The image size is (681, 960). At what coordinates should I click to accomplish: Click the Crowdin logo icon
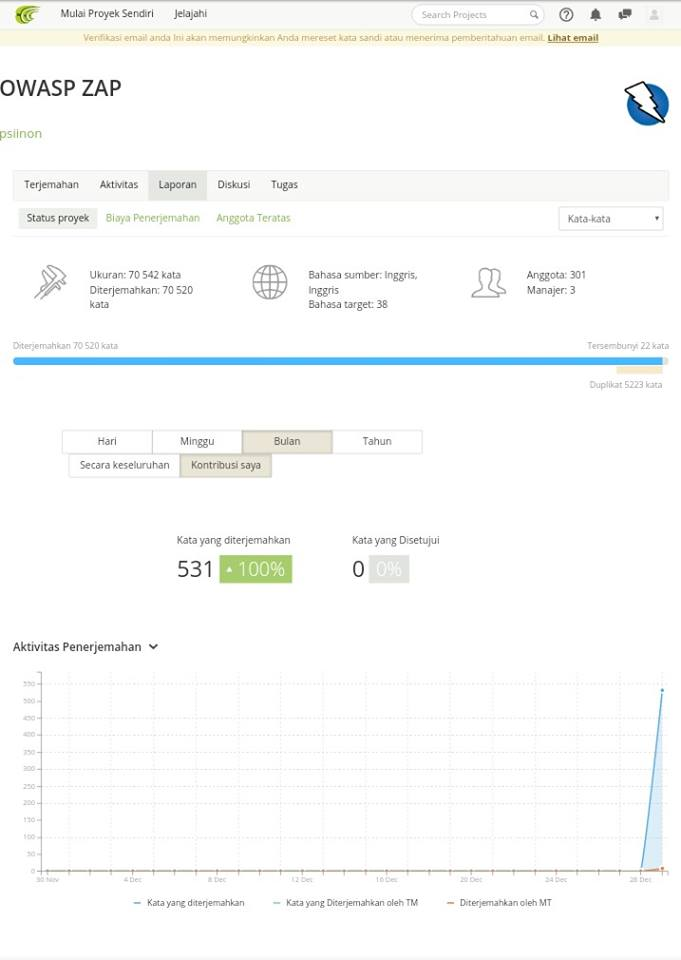27,14
